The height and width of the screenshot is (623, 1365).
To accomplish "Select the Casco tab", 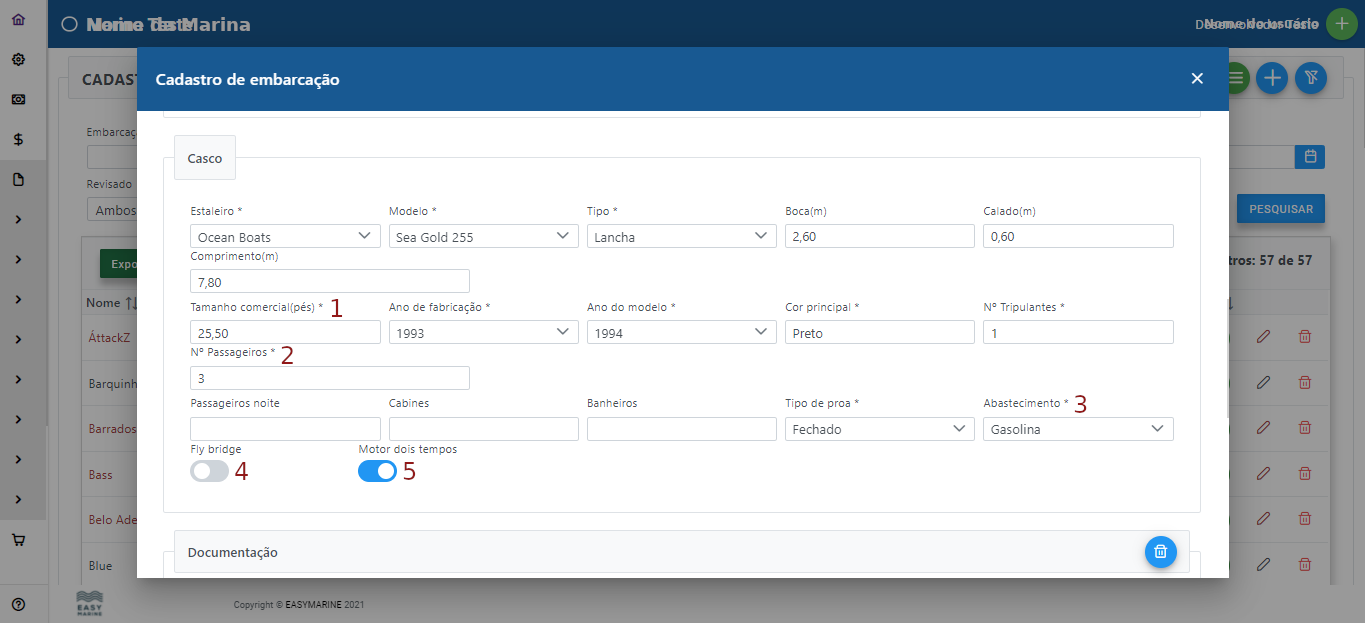I will 205,158.
